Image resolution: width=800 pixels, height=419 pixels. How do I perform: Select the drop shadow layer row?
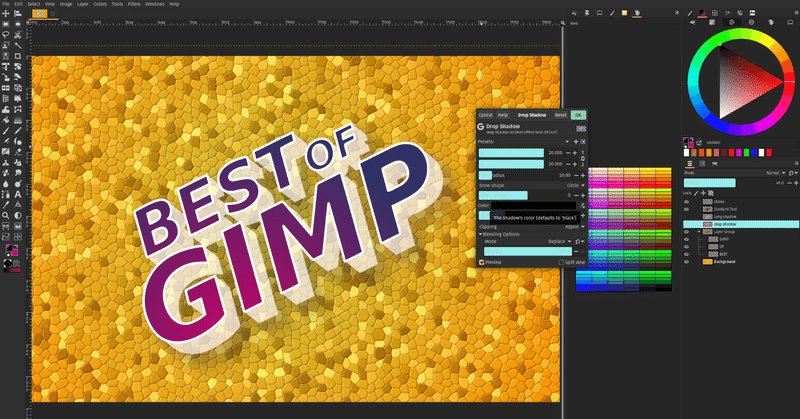click(x=741, y=224)
